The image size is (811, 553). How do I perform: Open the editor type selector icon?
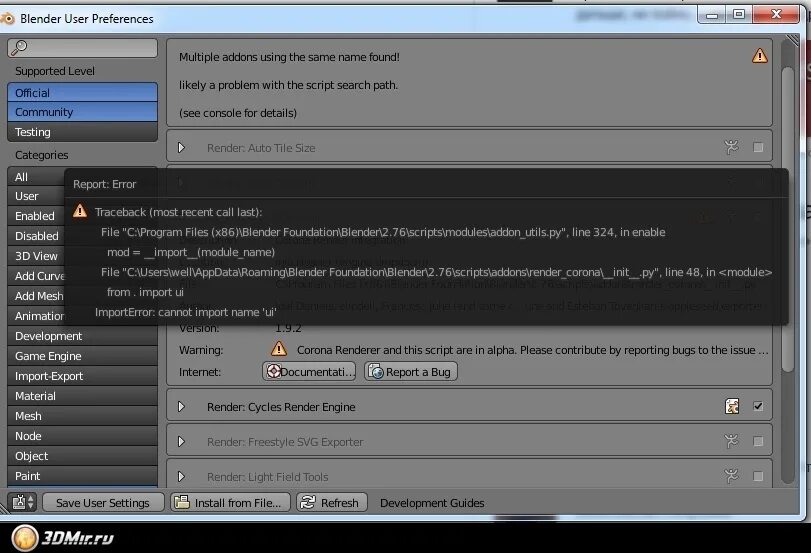click(x=23, y=502)
